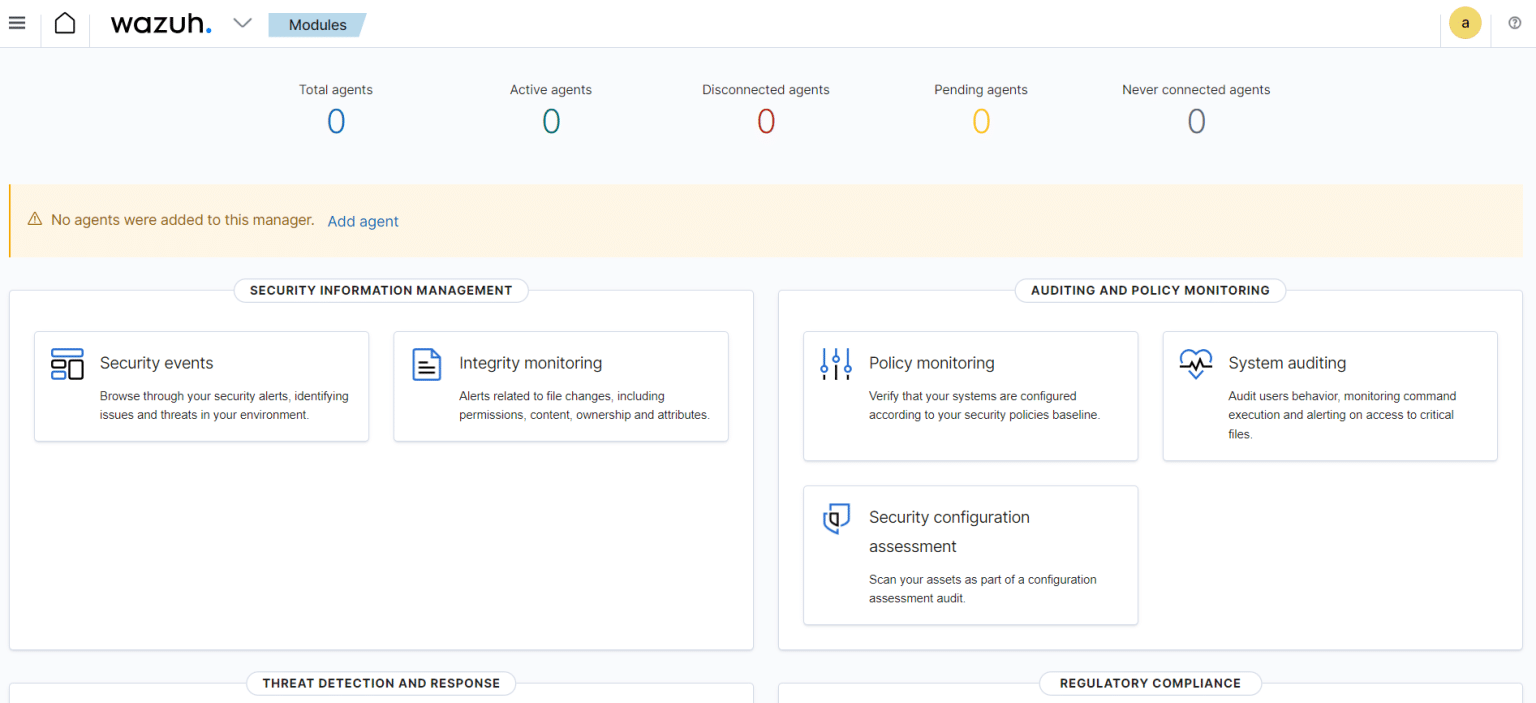Click the Policy monitoring sliders icon
1536x703 pixels.
click(835, 365)
